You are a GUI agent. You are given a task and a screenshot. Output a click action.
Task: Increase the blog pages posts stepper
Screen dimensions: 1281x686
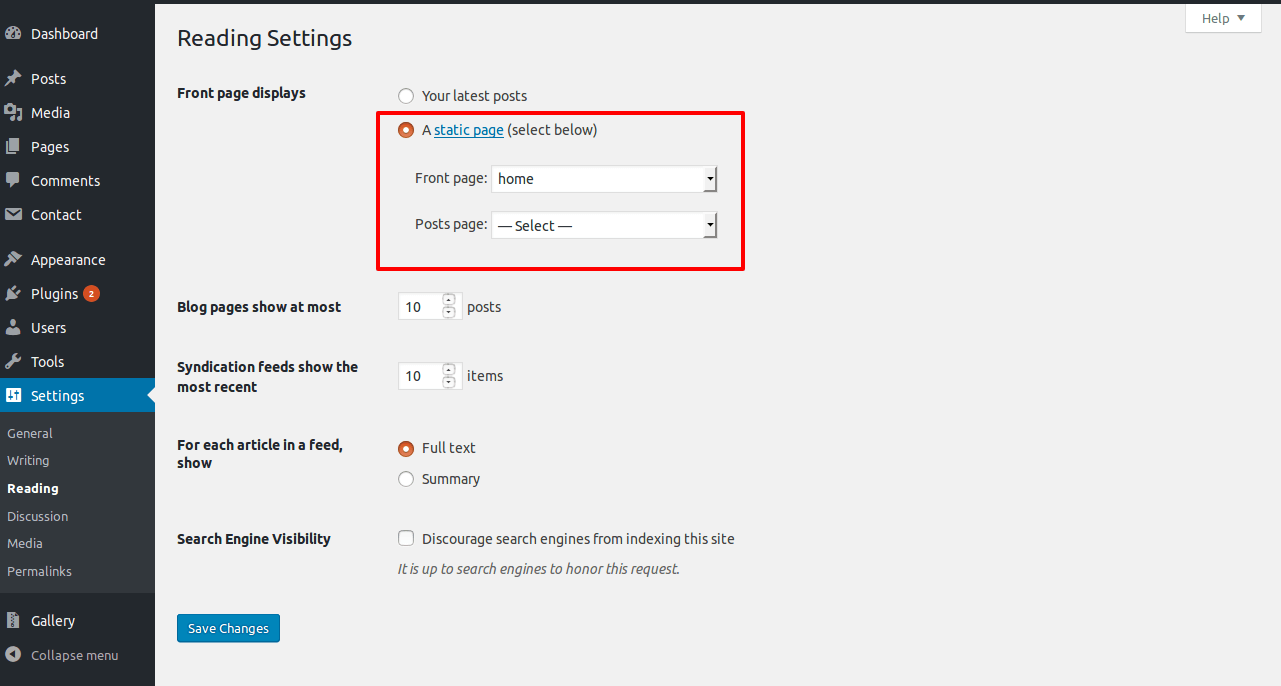click(449, 300)
